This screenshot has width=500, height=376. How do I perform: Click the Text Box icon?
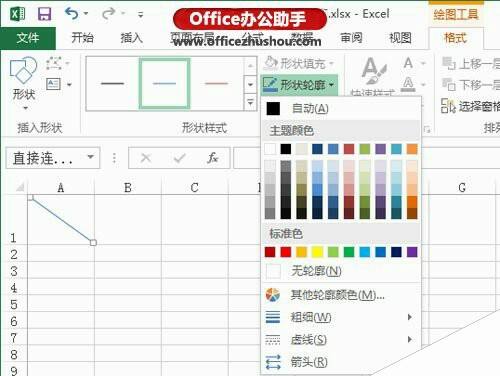coord(54,84)
